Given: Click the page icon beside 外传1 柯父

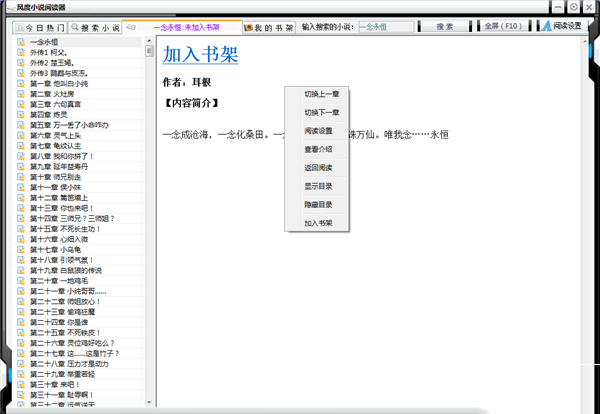Looking at the screenshot, I should point(21,52).
